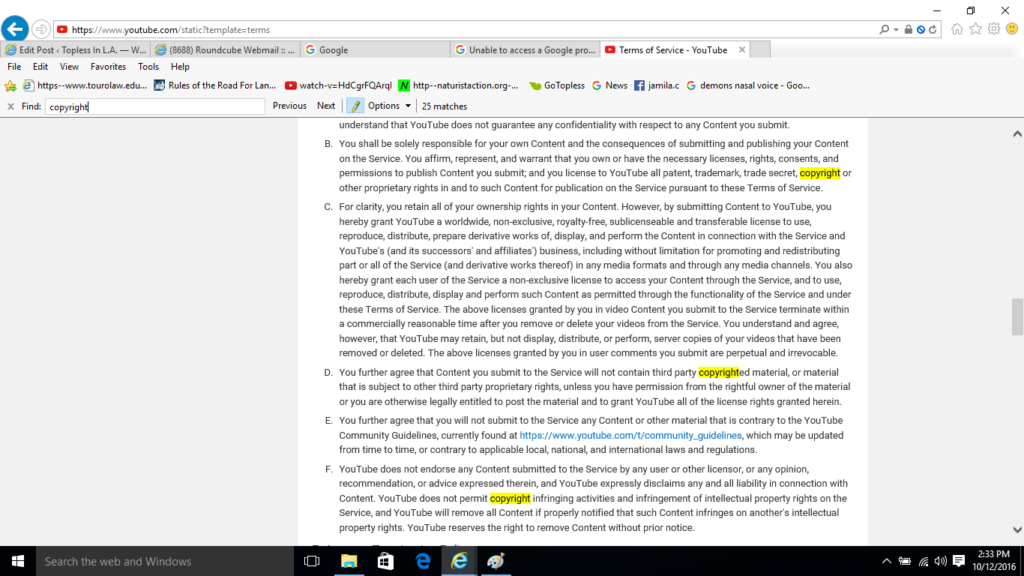Open the demons nasal voice Google bookmark
This screenshot has height=576, width=1024.
[748, 86]
